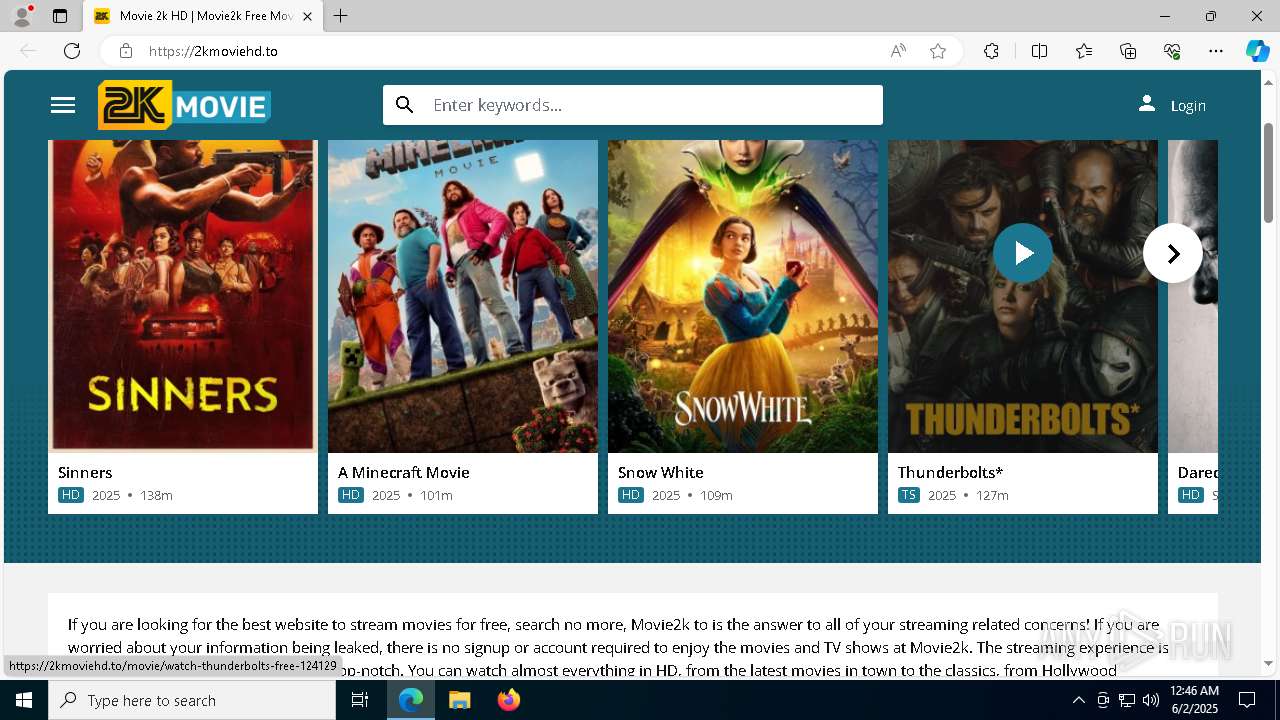Open the Tab actions menu icon
The width and height of the screenshot is (1280, 720).
pyautogui.click(x=60, y=16)
